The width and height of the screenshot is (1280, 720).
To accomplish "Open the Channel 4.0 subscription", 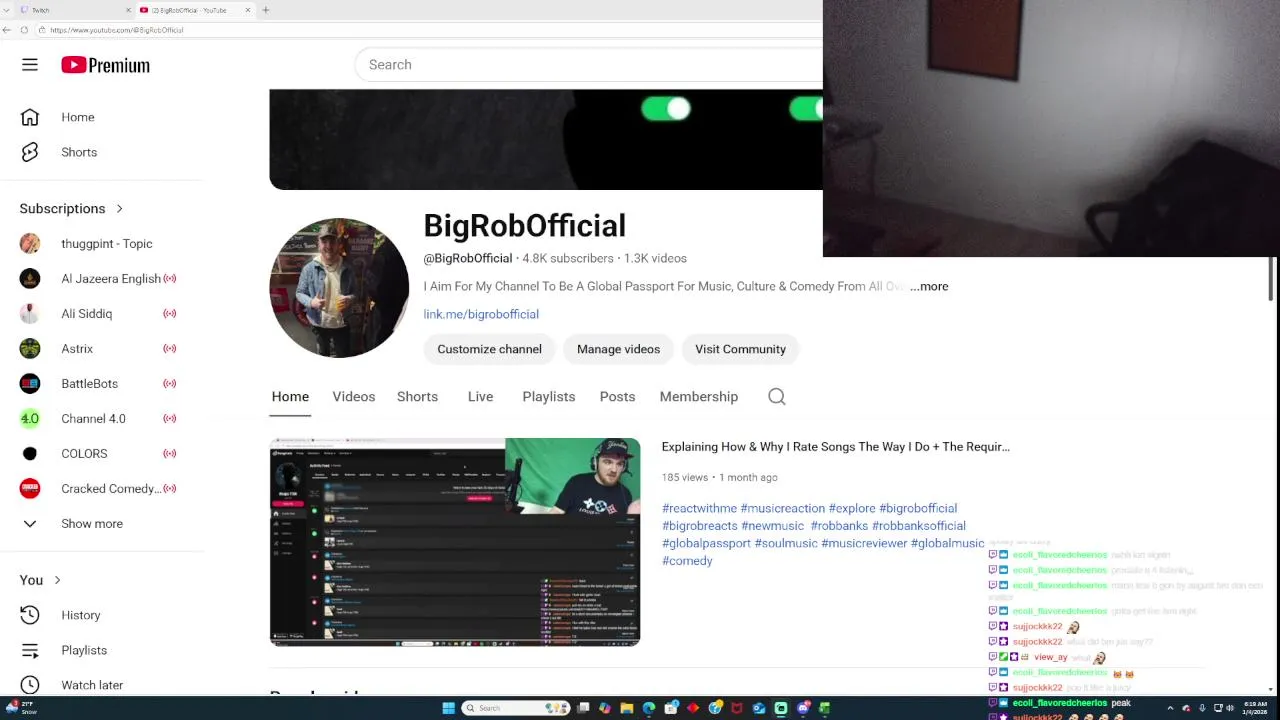I will pyautogui.click(x=93, y=419).
